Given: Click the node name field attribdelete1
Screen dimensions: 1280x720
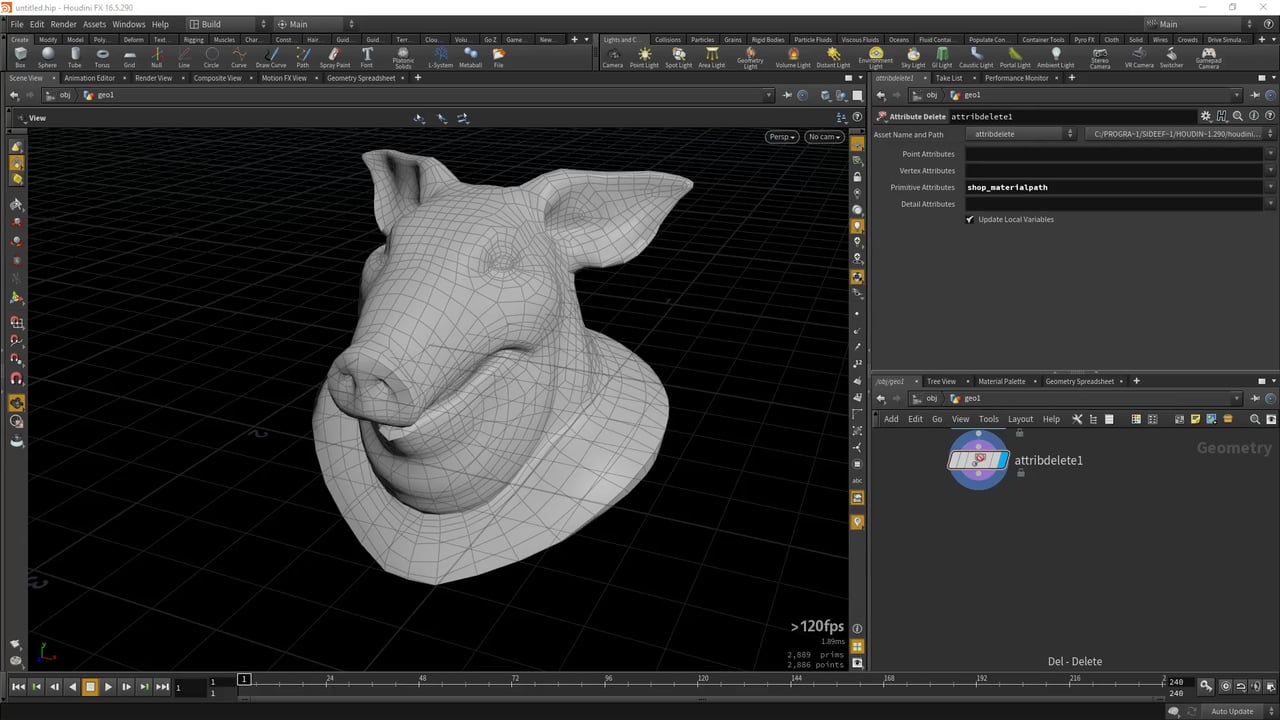Looking at the screenshot, I should pyautogui.click(x=1073, y=116).
